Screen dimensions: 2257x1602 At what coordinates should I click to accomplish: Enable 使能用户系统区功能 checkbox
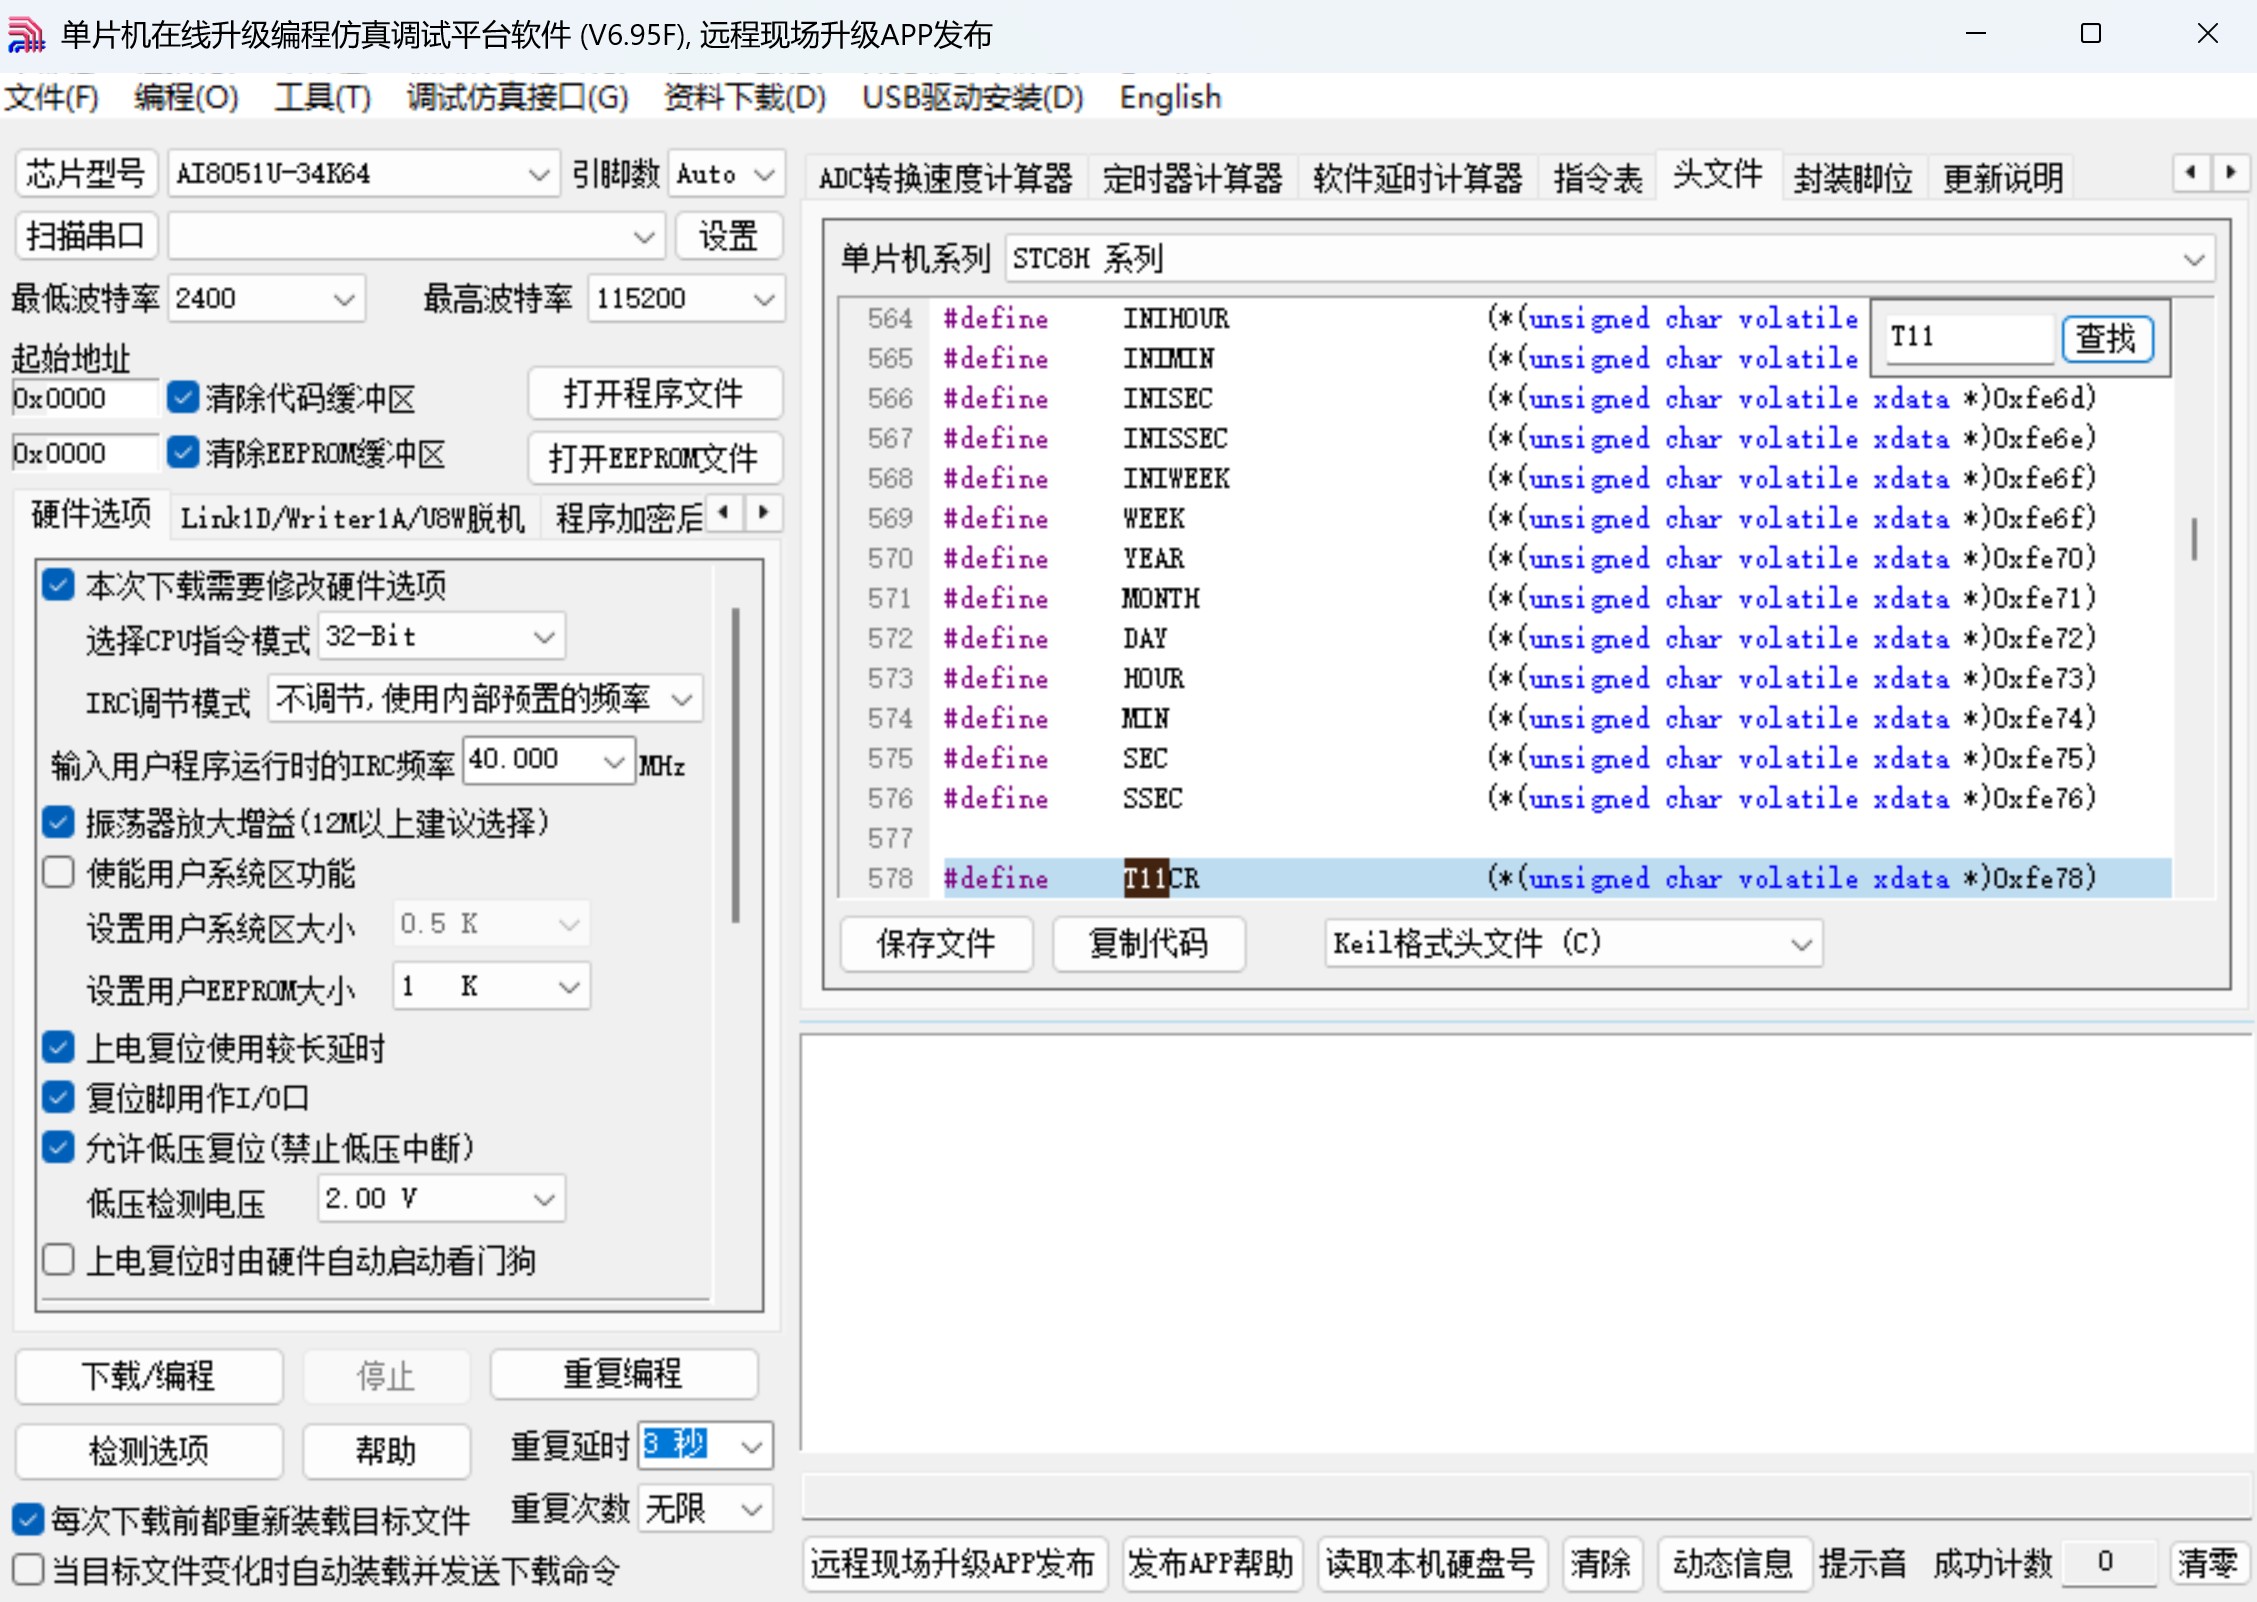[x=58, y=872]
